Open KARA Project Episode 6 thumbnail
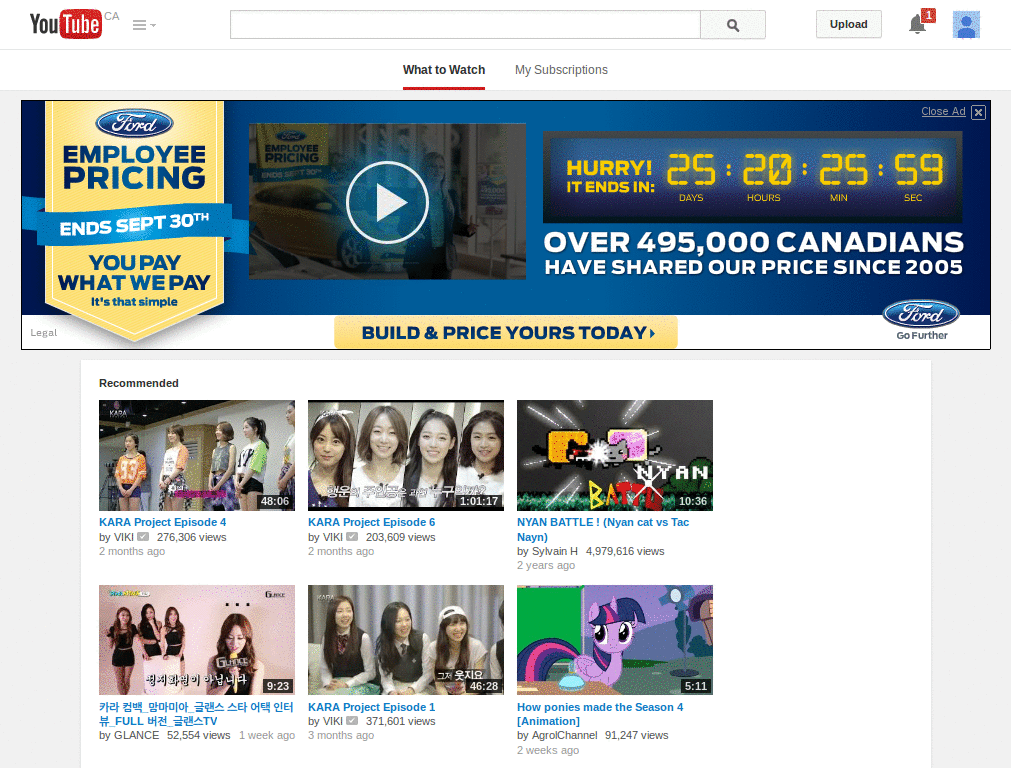This screenshot has width=1024, height=768. click(x=406, y=455)
